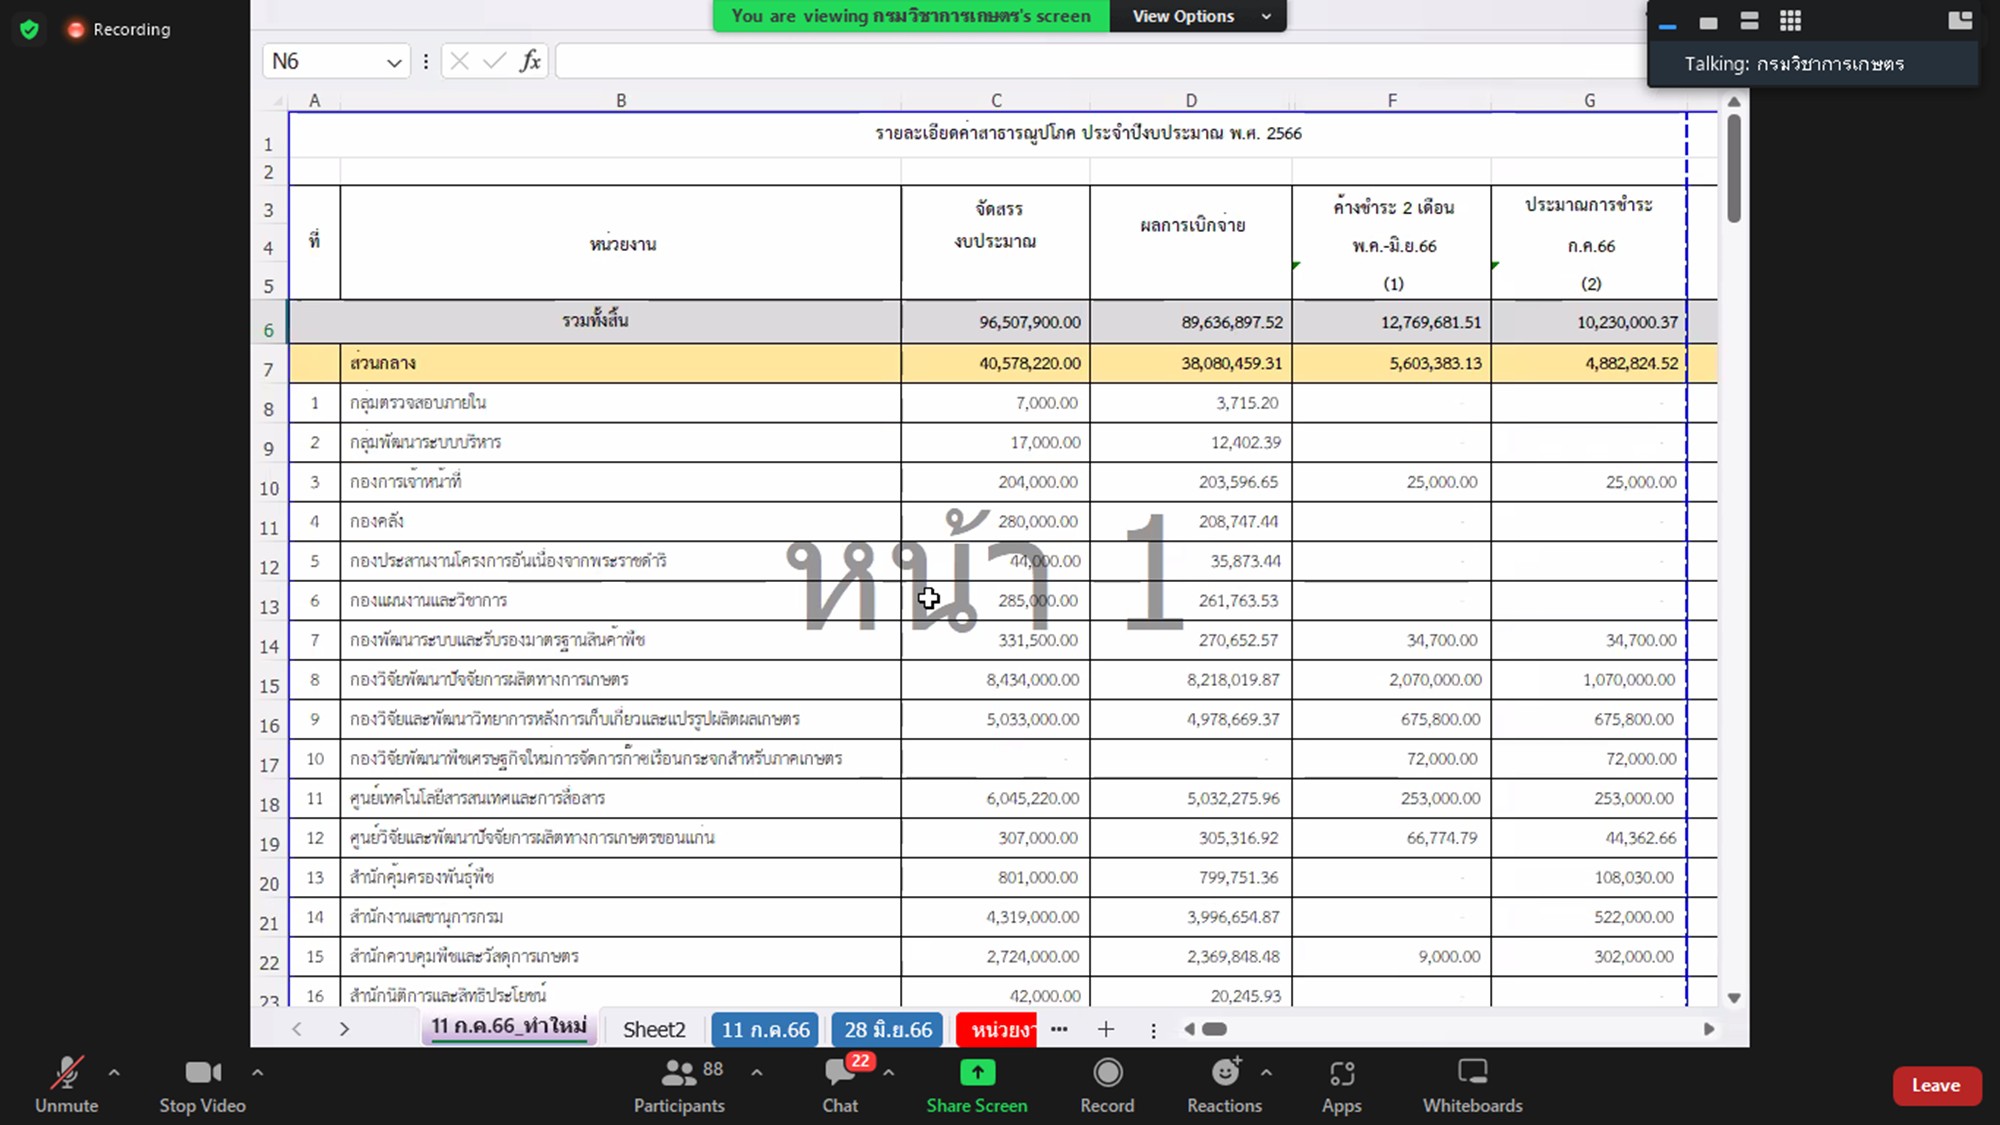This screenshot has height=1125, width=2000.
Task: Open the Reactions menu
Action: click(1225, 1084)
